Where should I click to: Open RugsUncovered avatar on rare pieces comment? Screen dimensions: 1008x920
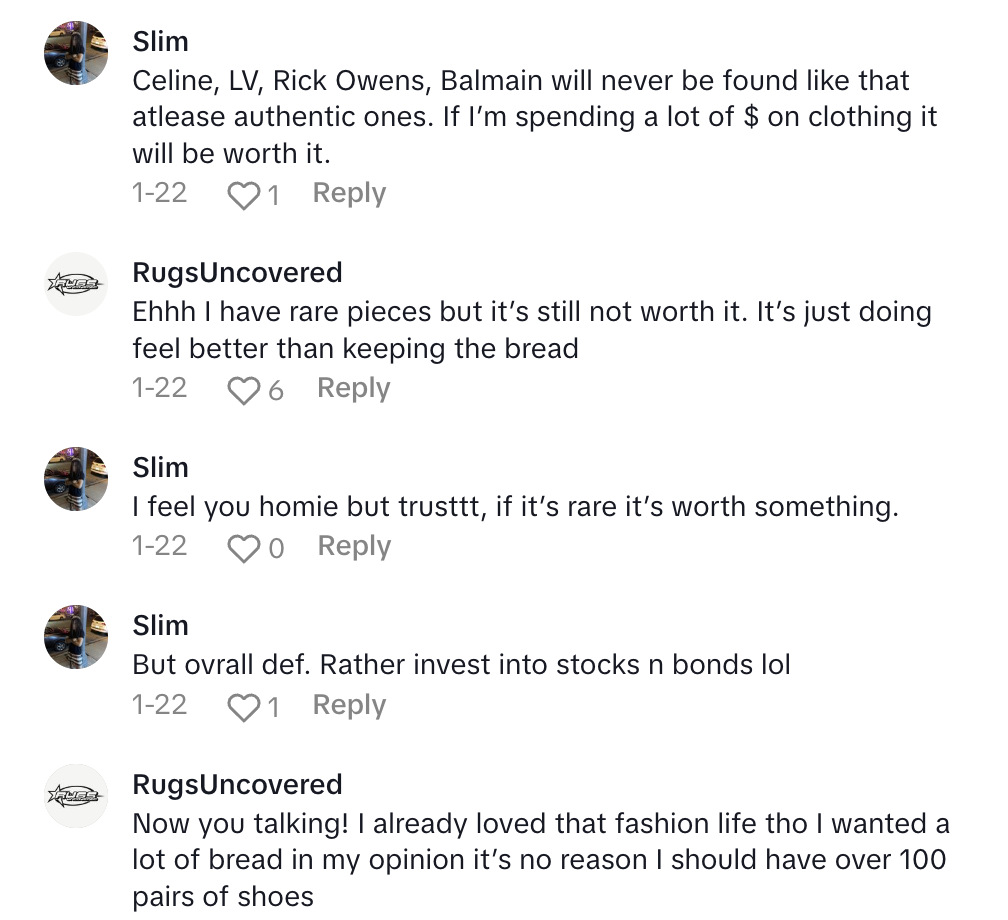point(76,284)
